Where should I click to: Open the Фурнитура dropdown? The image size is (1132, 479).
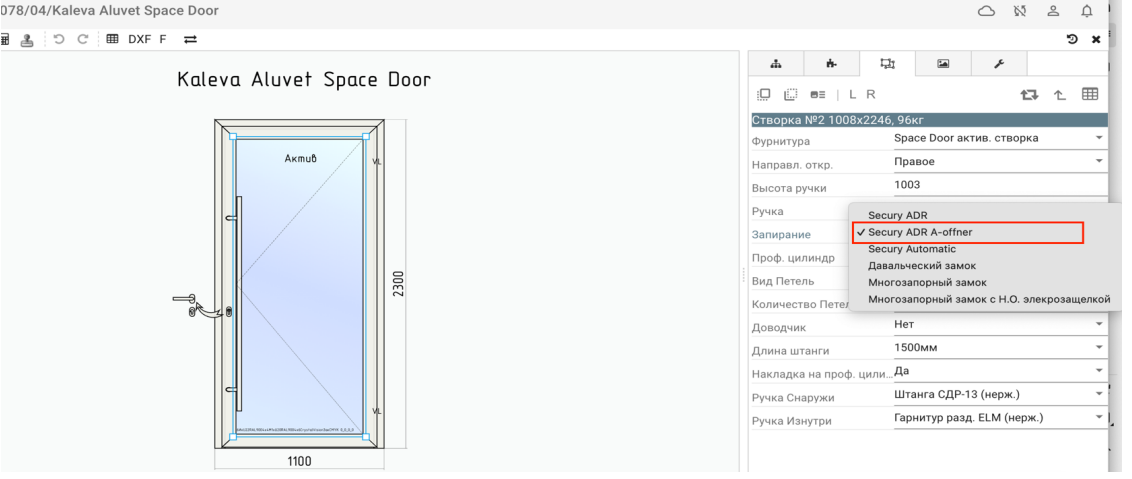(999, 138)
